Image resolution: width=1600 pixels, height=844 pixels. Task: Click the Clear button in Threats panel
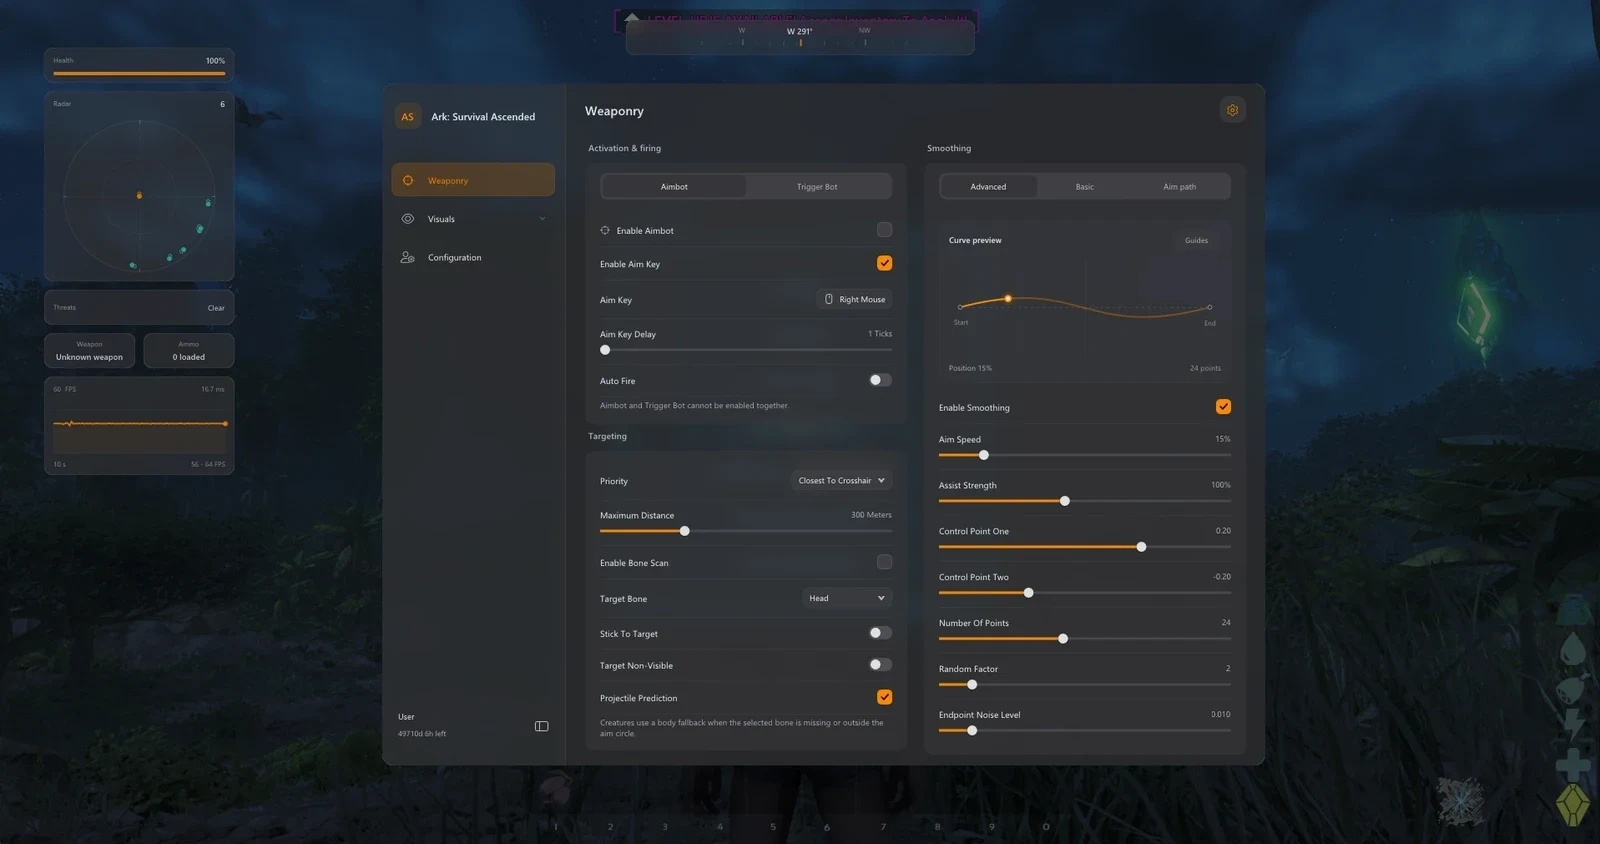[216, 308]
